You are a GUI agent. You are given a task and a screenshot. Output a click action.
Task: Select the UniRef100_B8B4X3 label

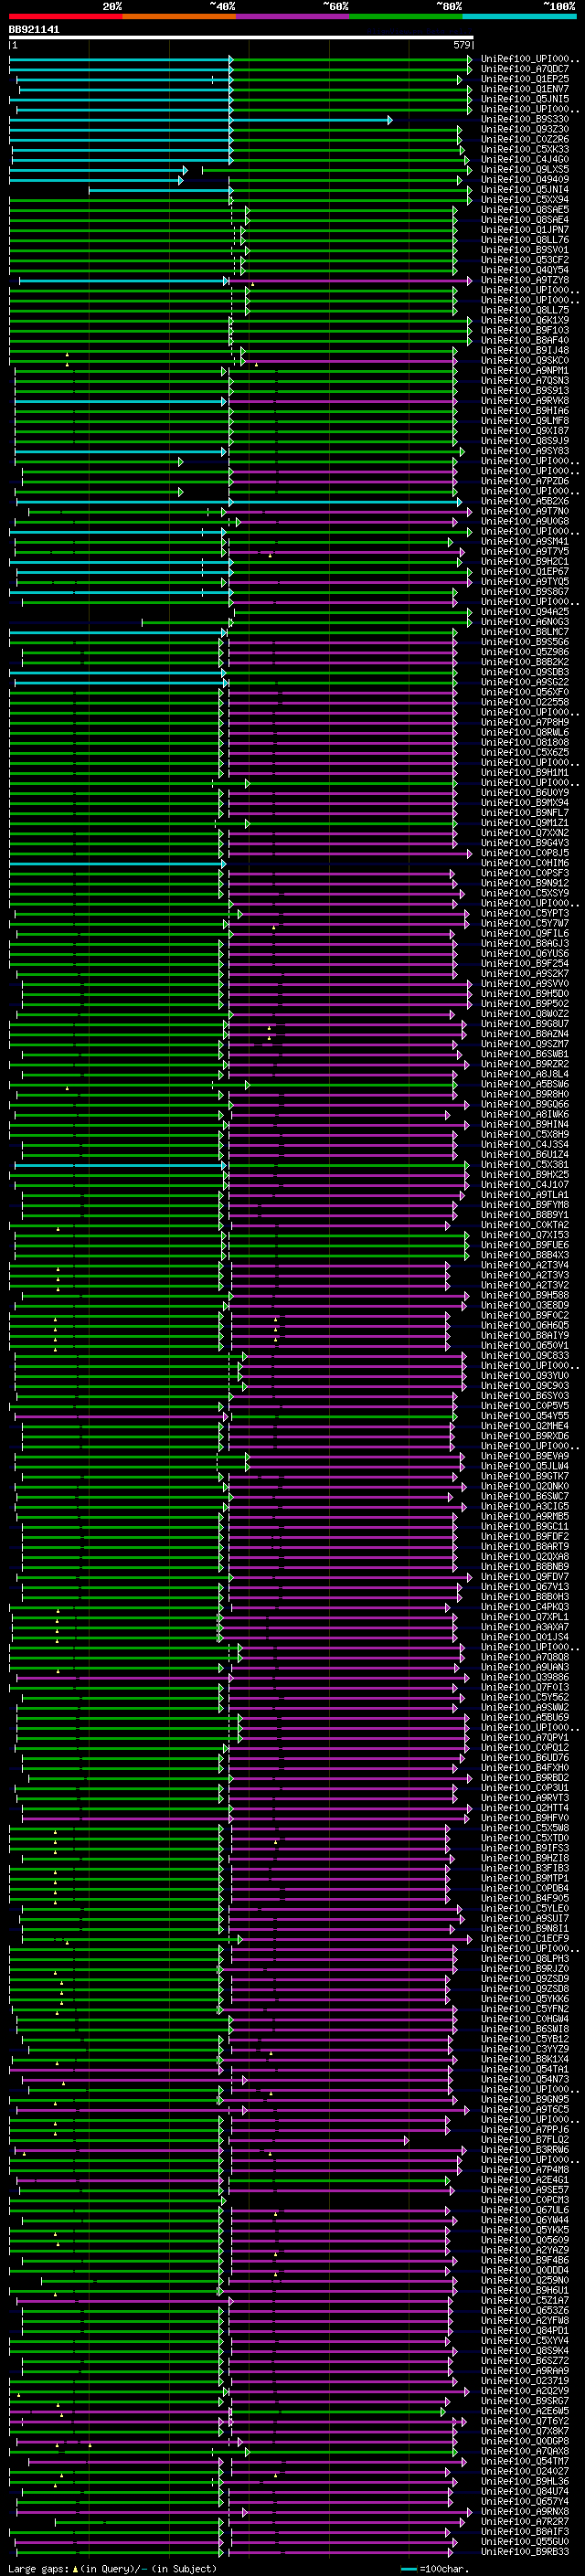pyautogui.click(x=525, y=1255)
